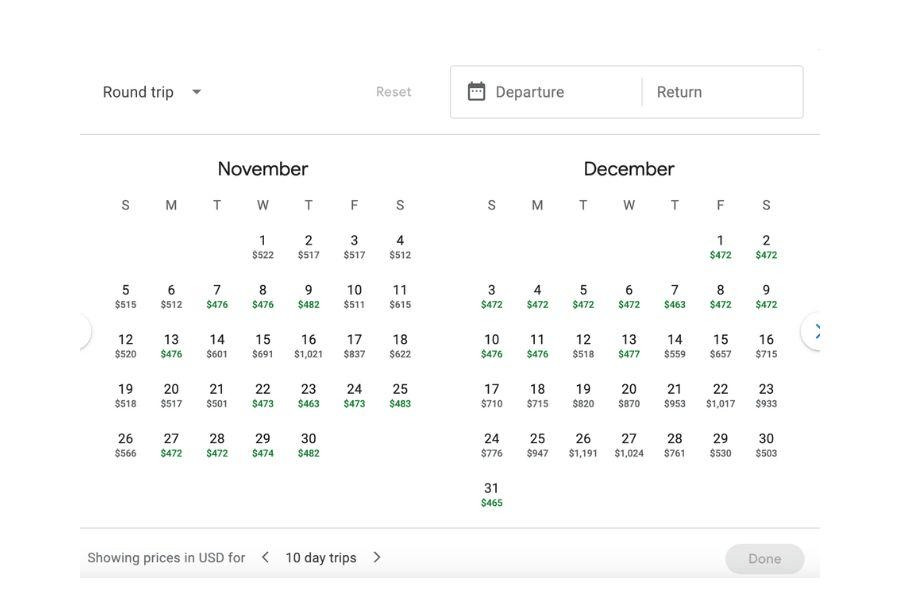Image resolution: width=900 pixels, height=600 pixels.
Task: Go to next month with right arrow
Action: 815,331
